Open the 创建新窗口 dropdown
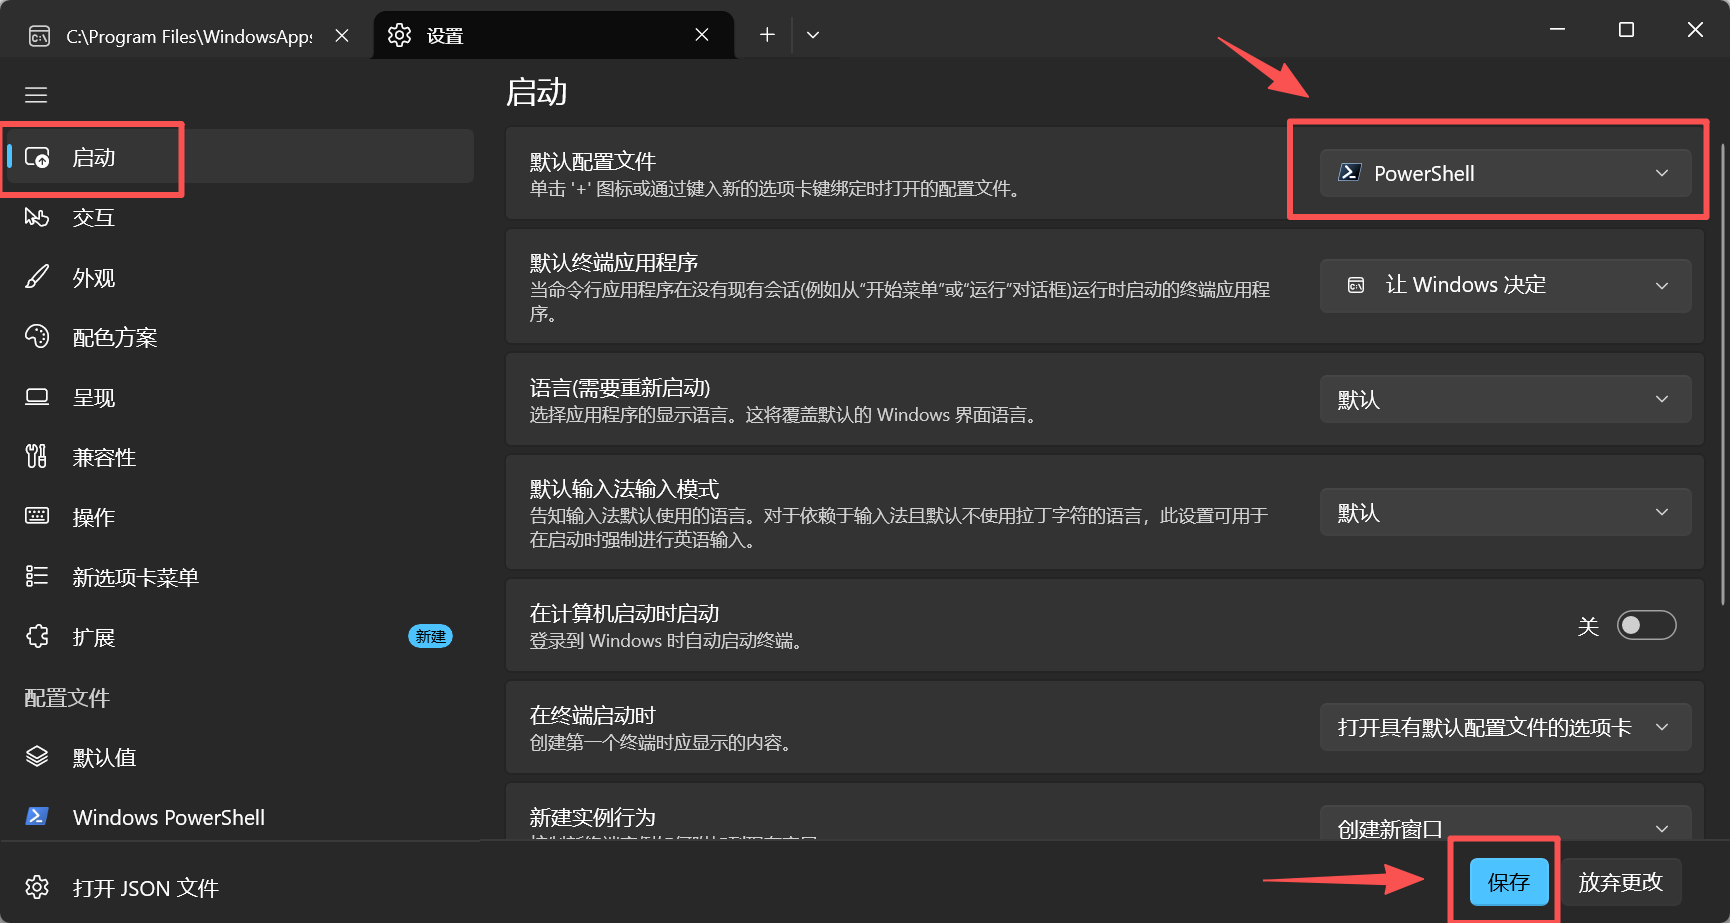 1505,823
